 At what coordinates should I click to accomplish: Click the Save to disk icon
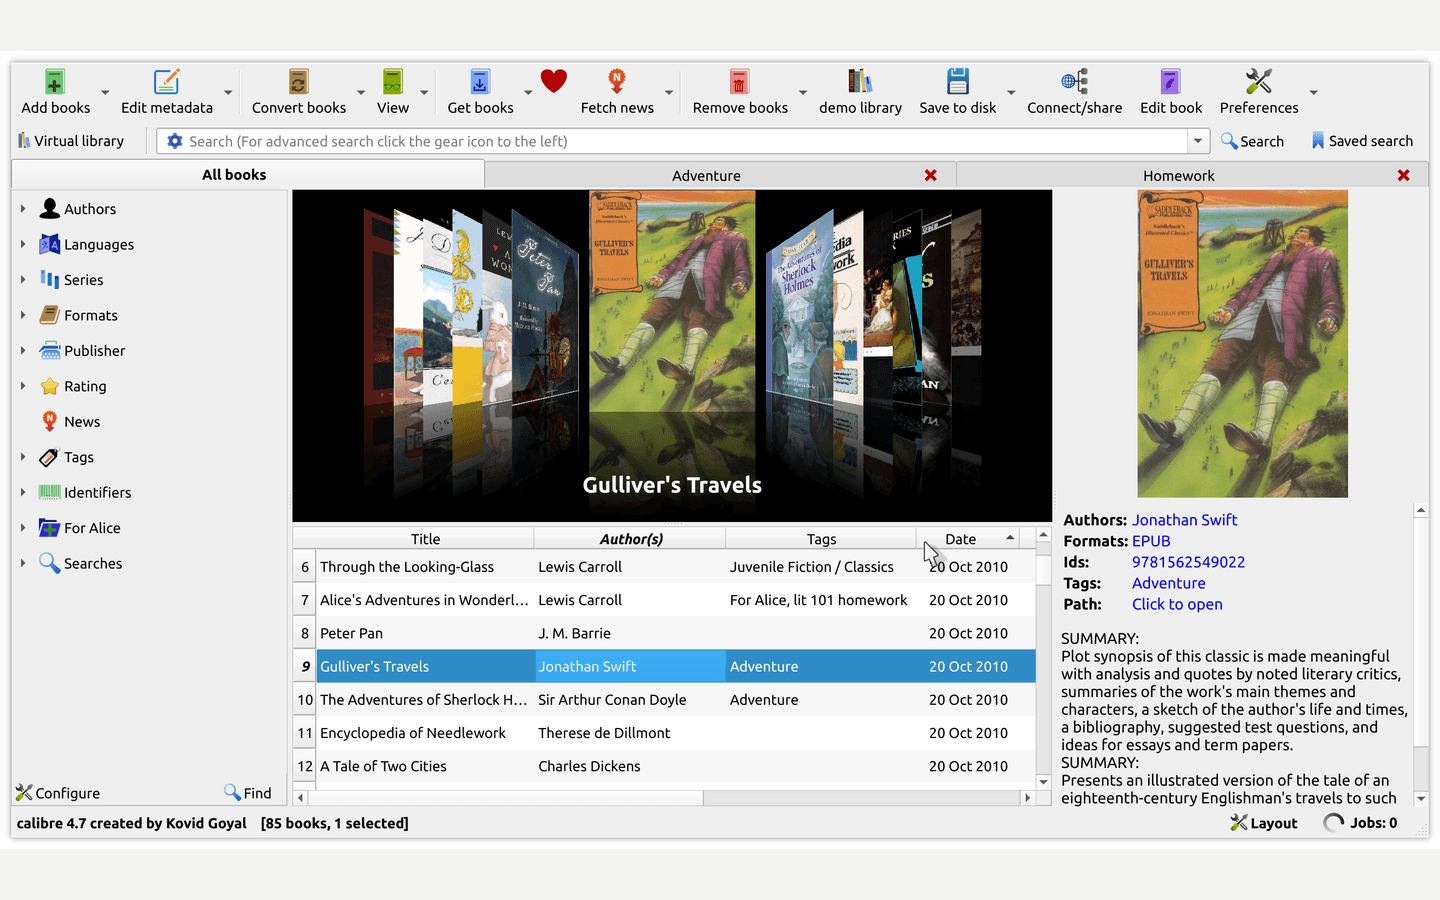[x=958, y=82]
